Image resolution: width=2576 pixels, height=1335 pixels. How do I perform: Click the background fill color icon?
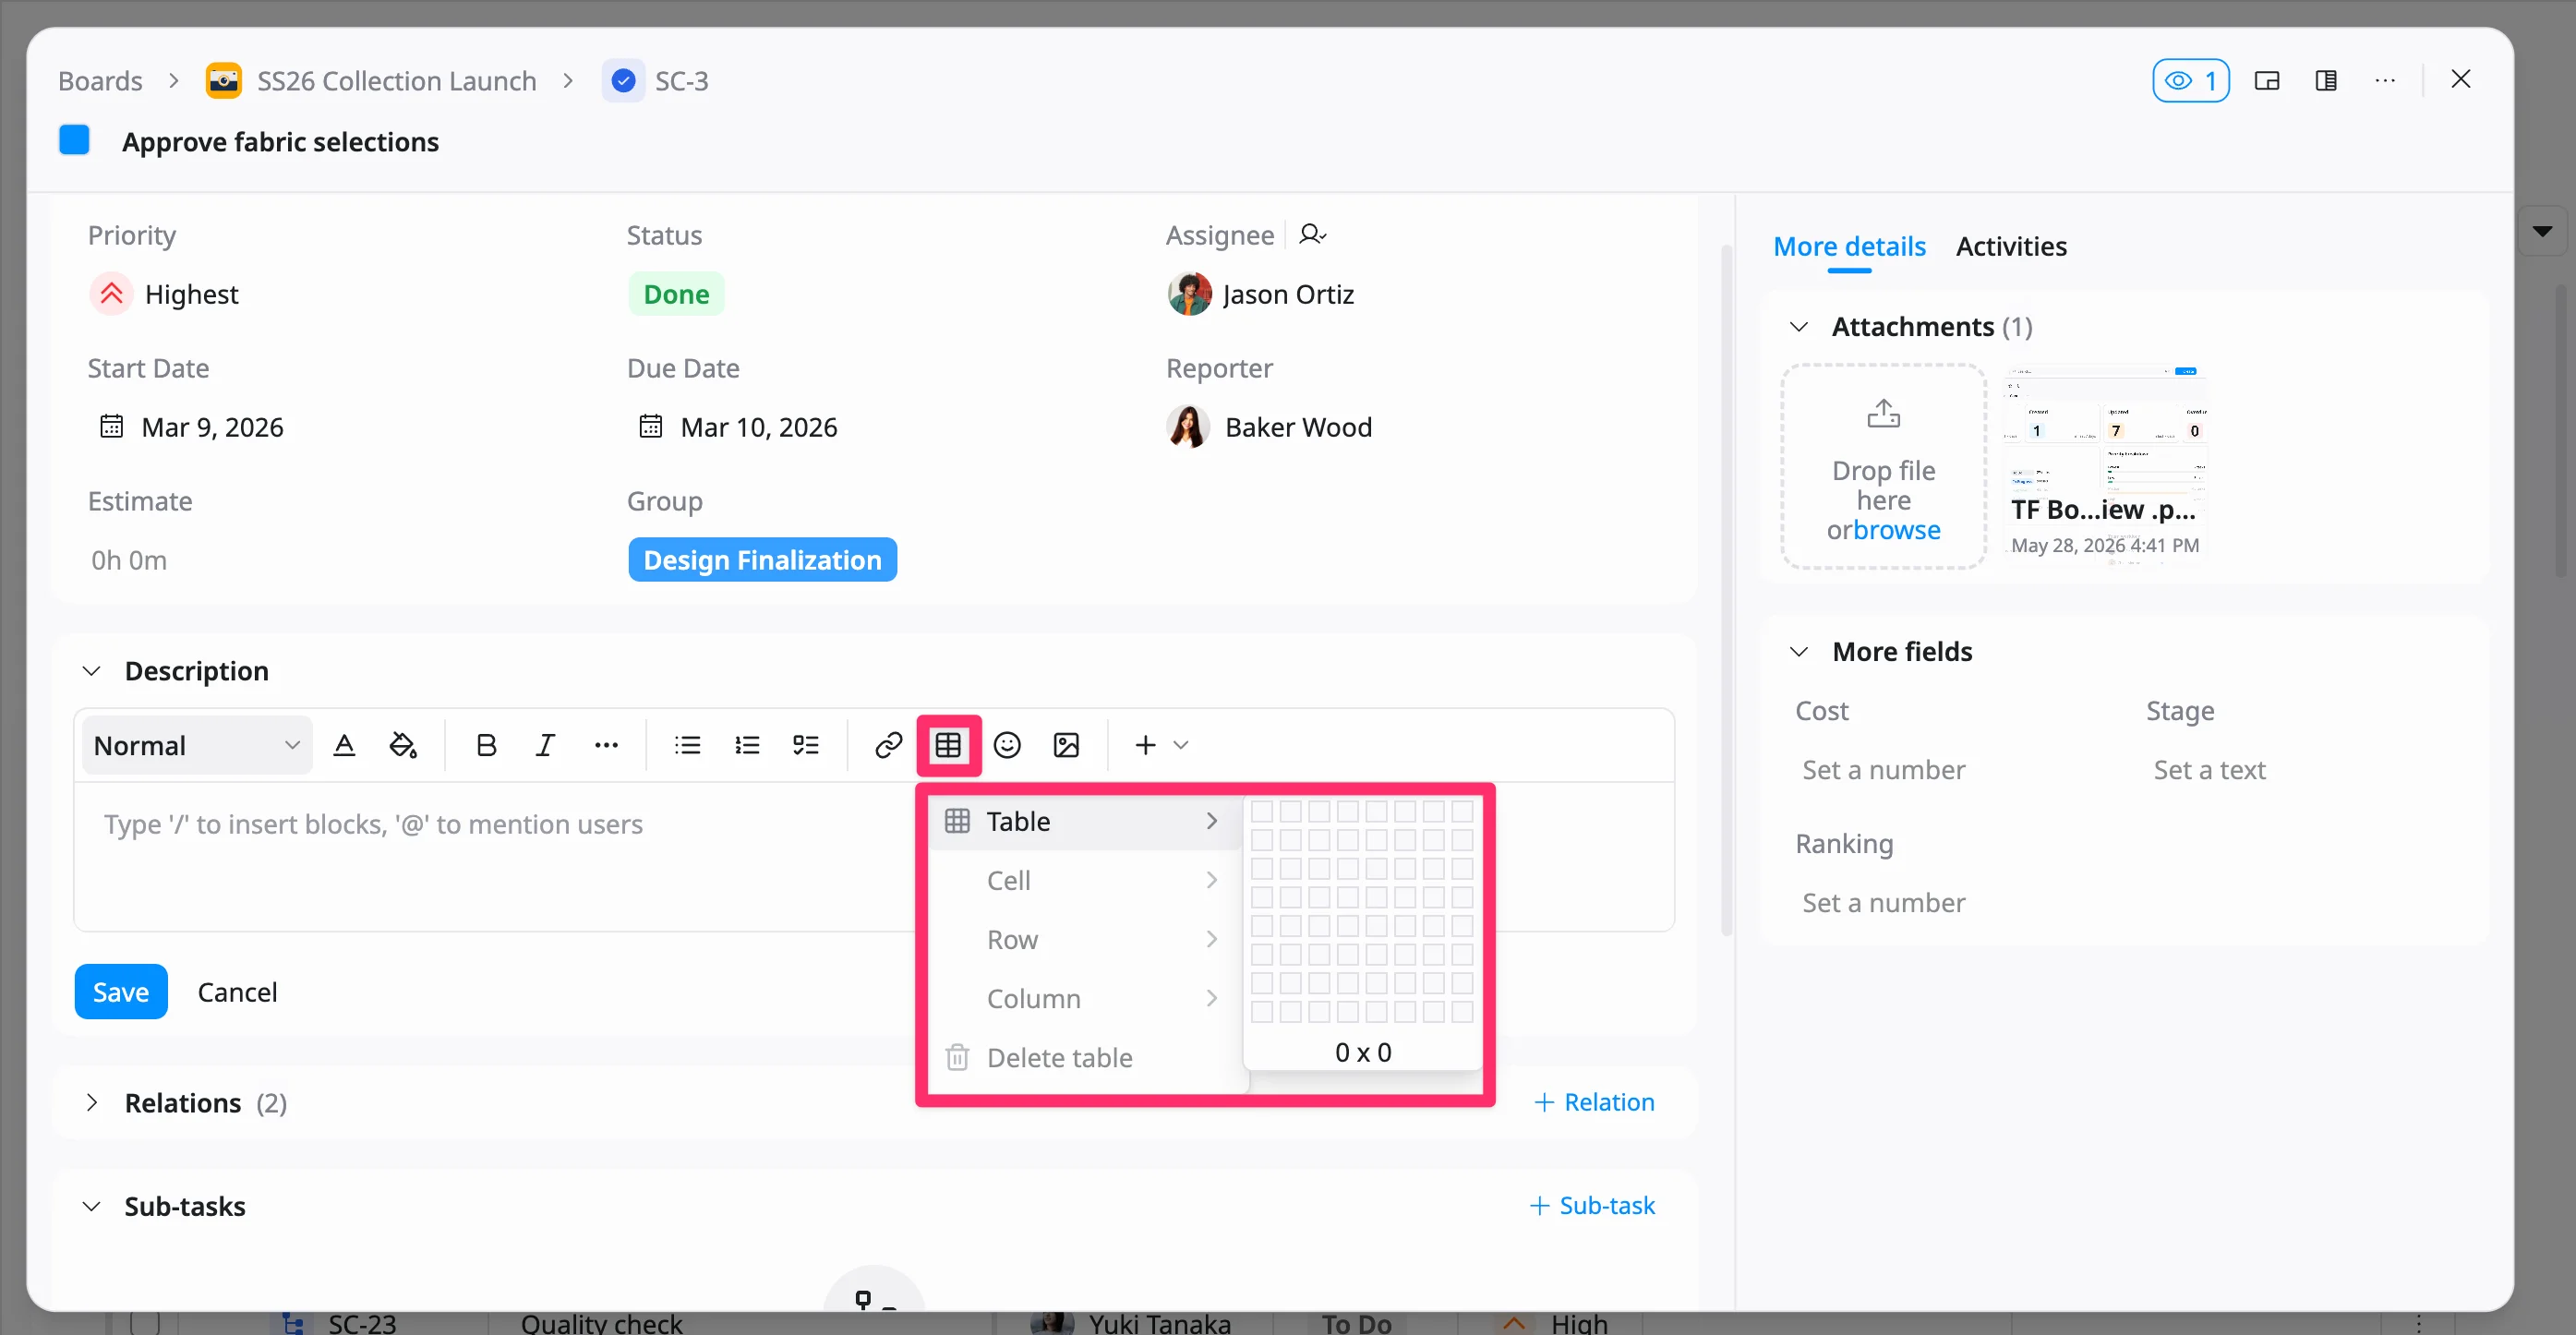pos(403,745)
